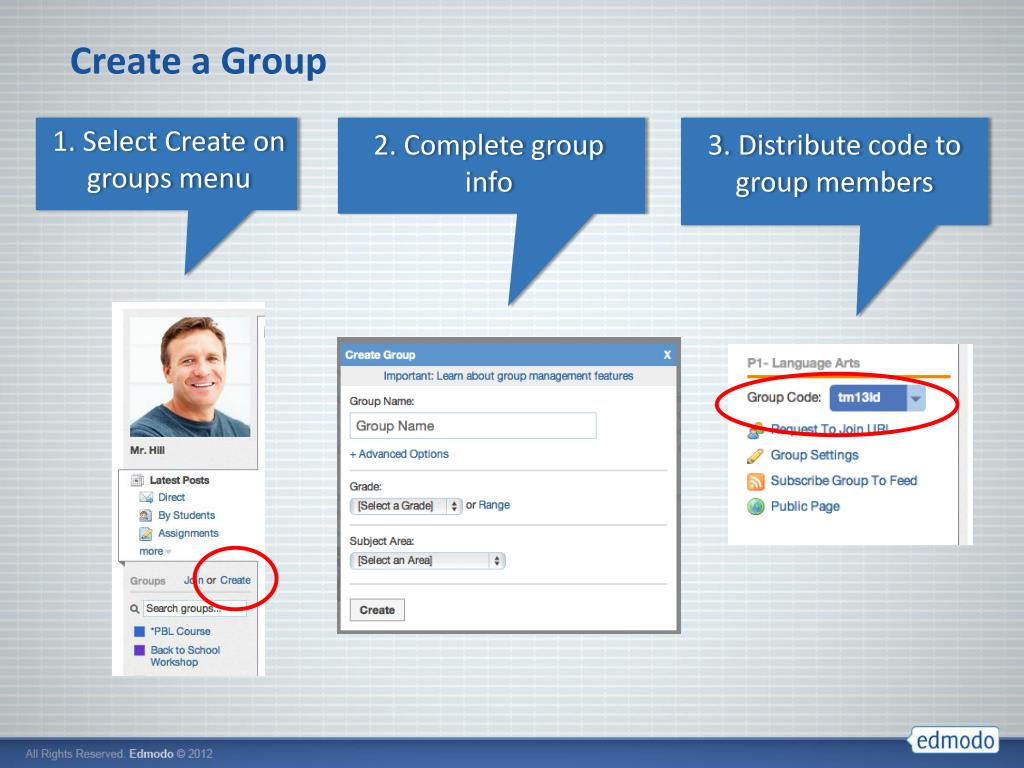
Task: Click the Latest Posts icon
Action: (137, 480)
